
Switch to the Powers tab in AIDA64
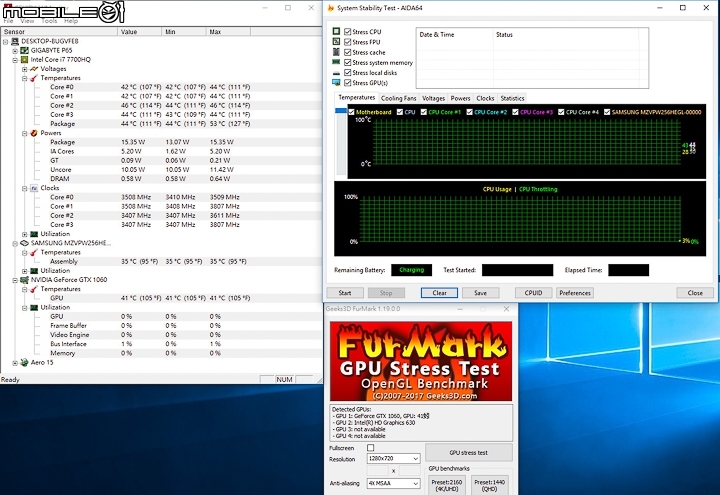461,98
